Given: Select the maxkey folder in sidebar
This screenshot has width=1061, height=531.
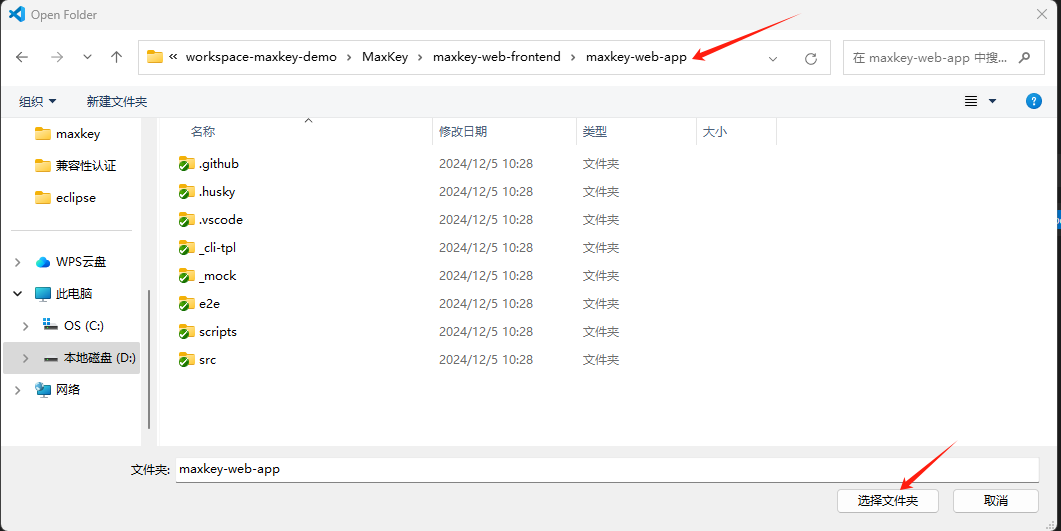Looking at the screenshot, I should [x=68, y=134].
